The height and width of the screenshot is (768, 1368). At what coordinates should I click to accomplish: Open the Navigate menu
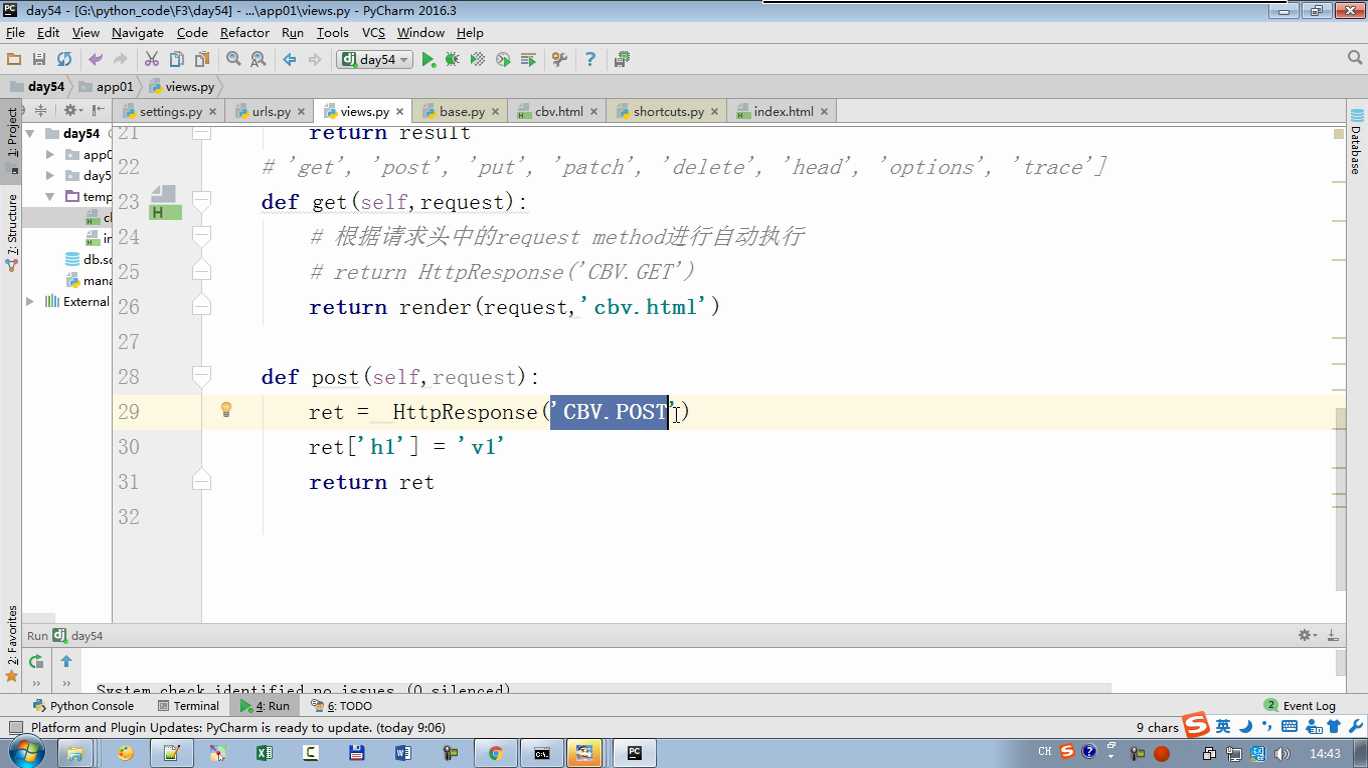(x=138, y=33)
